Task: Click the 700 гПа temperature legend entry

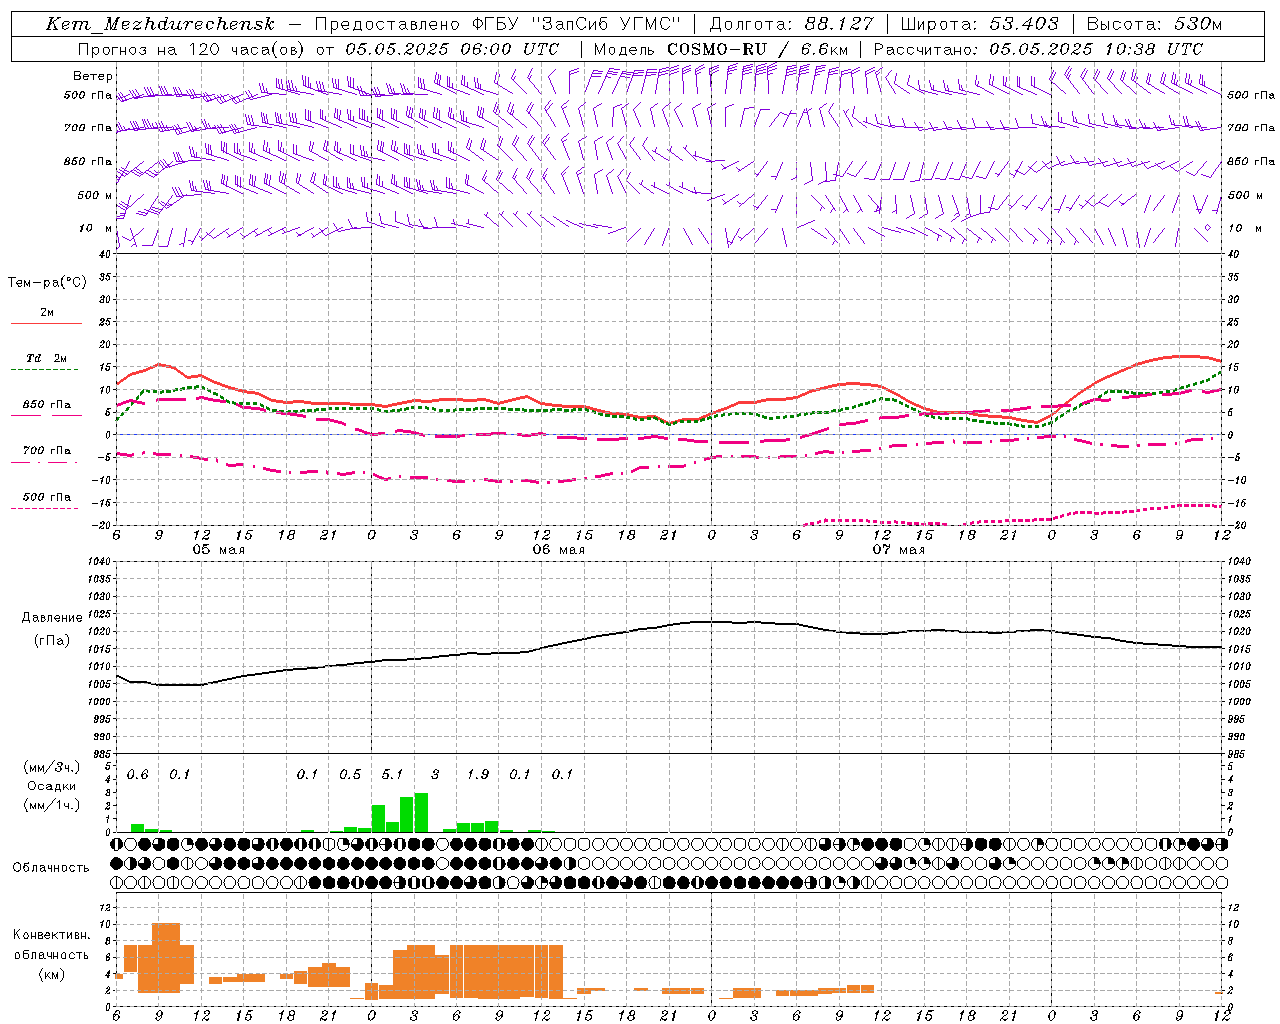Action: coord(47,451)
